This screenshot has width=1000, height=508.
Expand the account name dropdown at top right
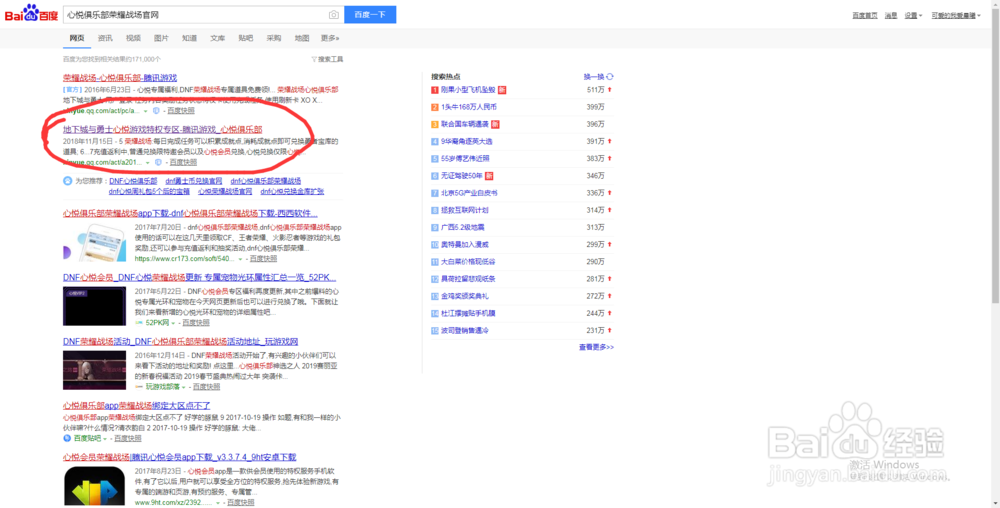coord(955,15)
